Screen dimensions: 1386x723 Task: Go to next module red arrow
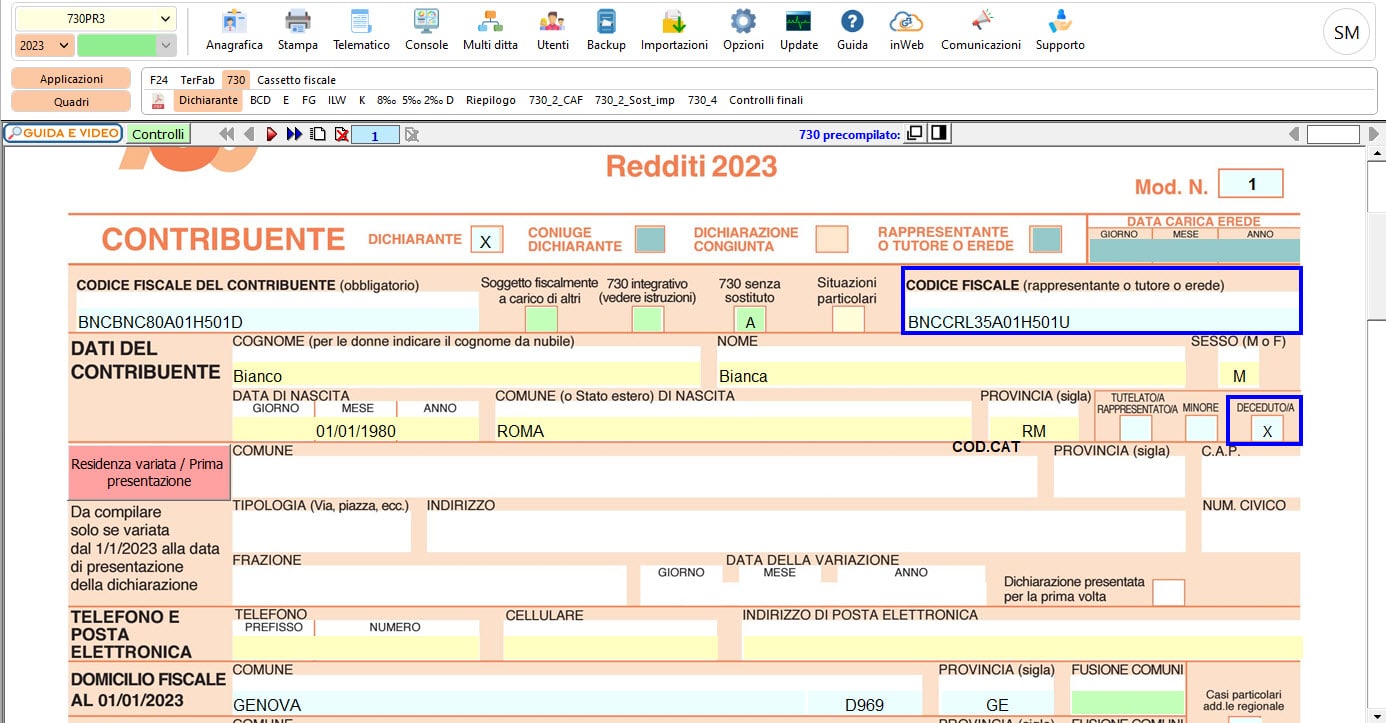click(272, 134)
